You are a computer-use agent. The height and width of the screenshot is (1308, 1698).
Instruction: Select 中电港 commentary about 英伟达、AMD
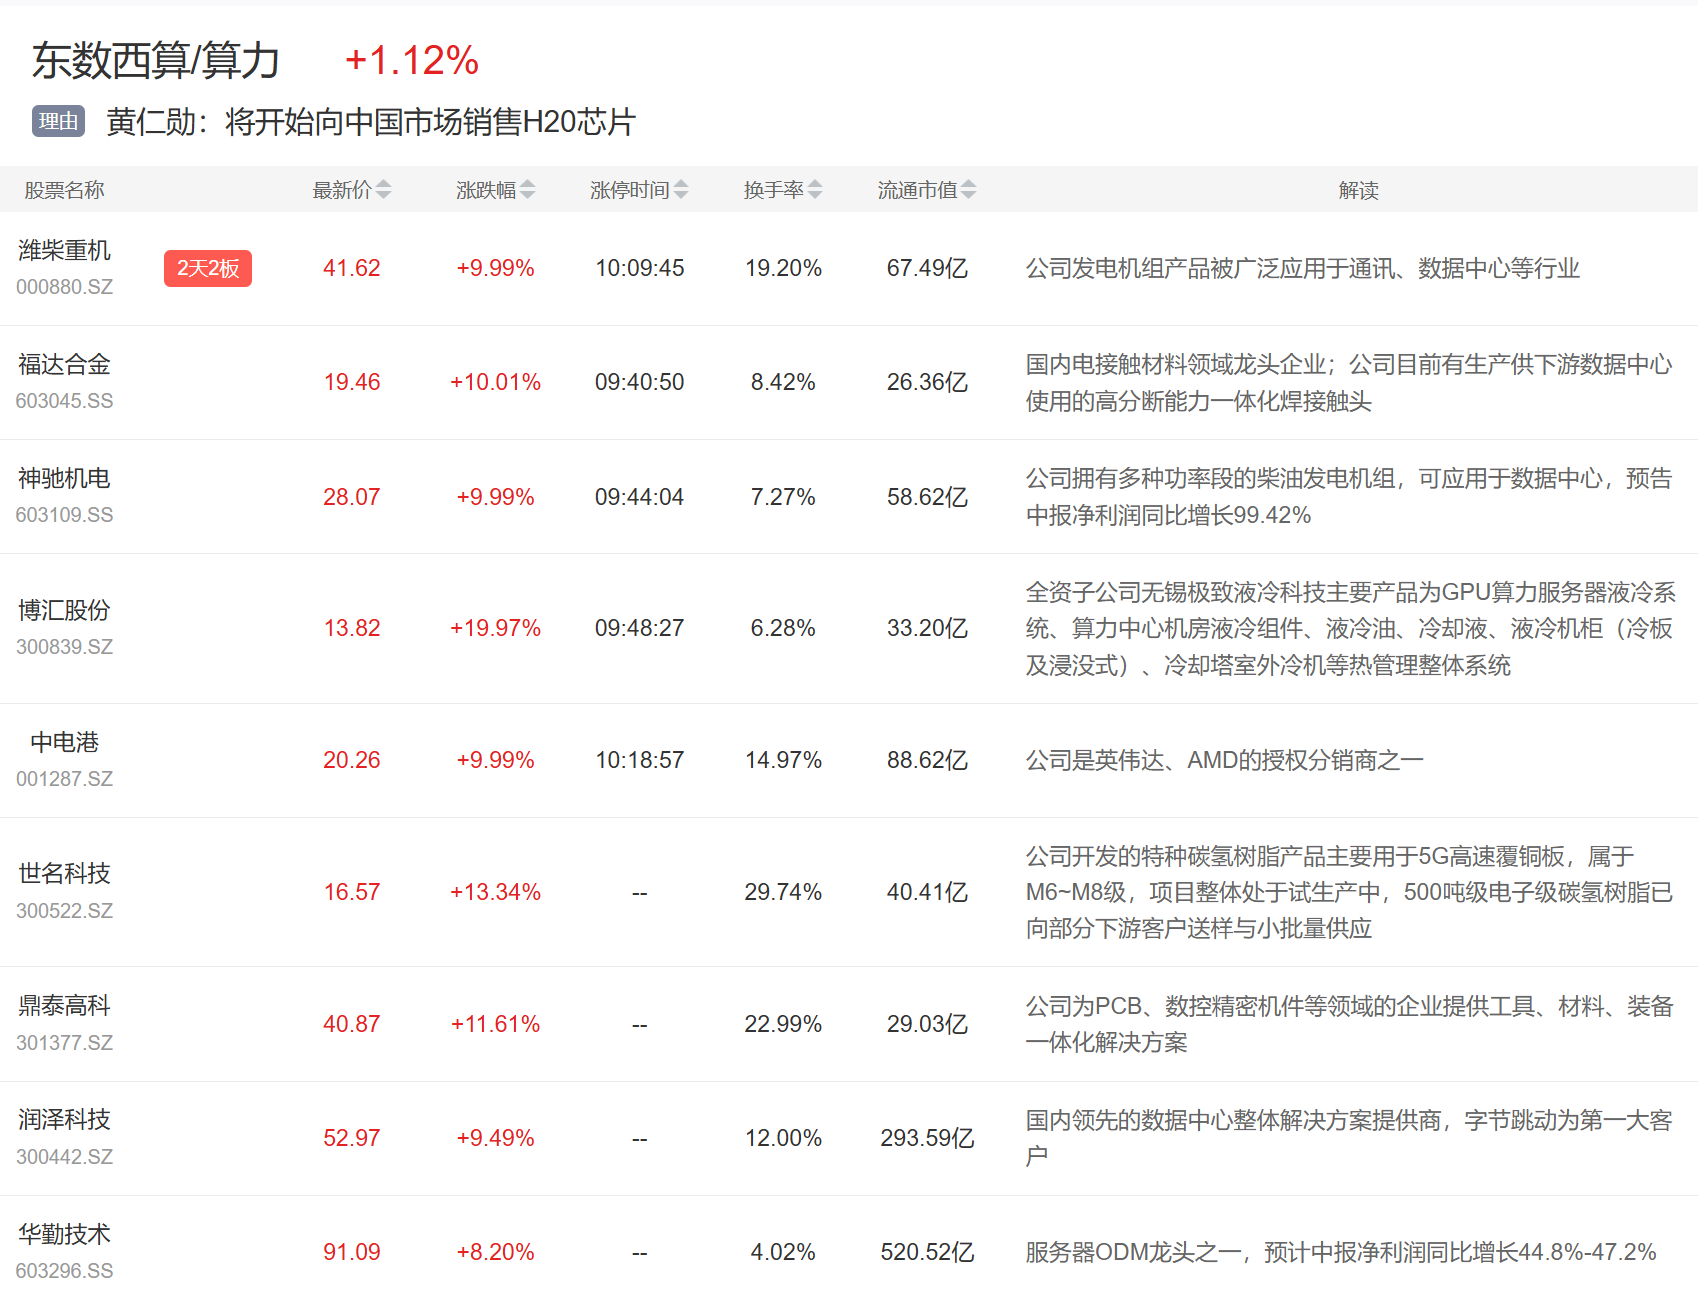1224,760
